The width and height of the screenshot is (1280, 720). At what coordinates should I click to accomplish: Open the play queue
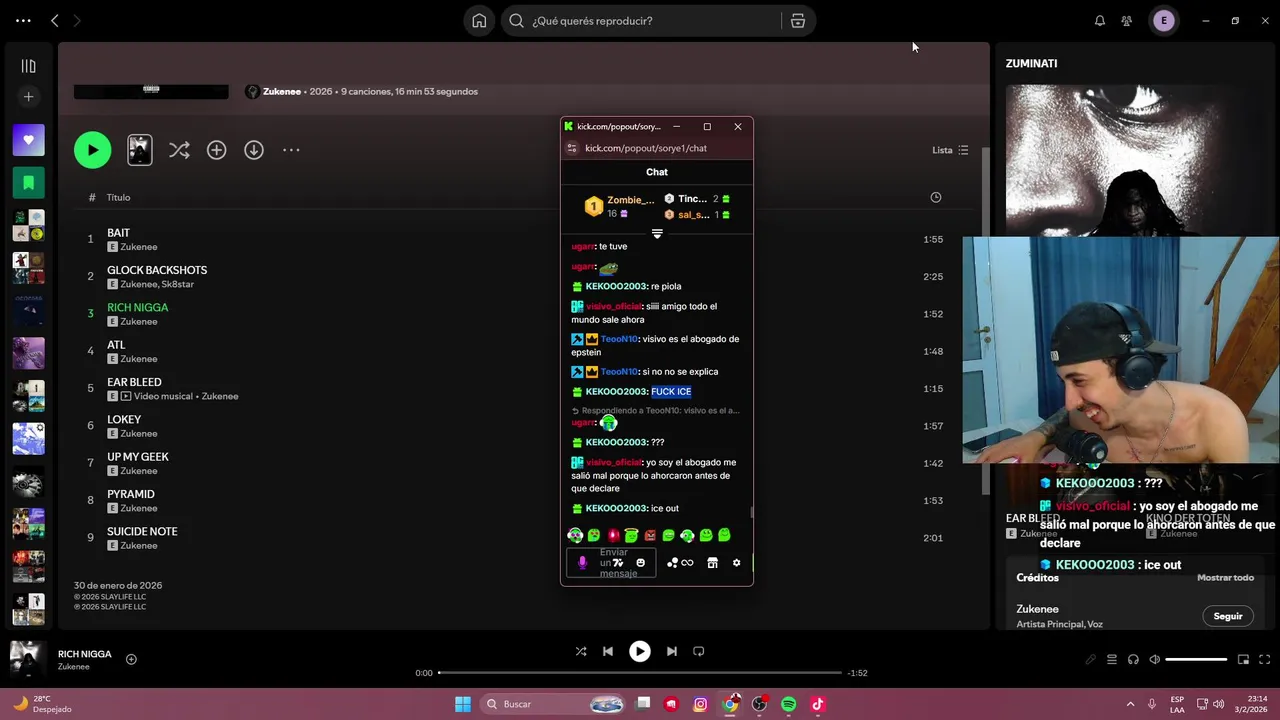click(x=1112, y=660)
